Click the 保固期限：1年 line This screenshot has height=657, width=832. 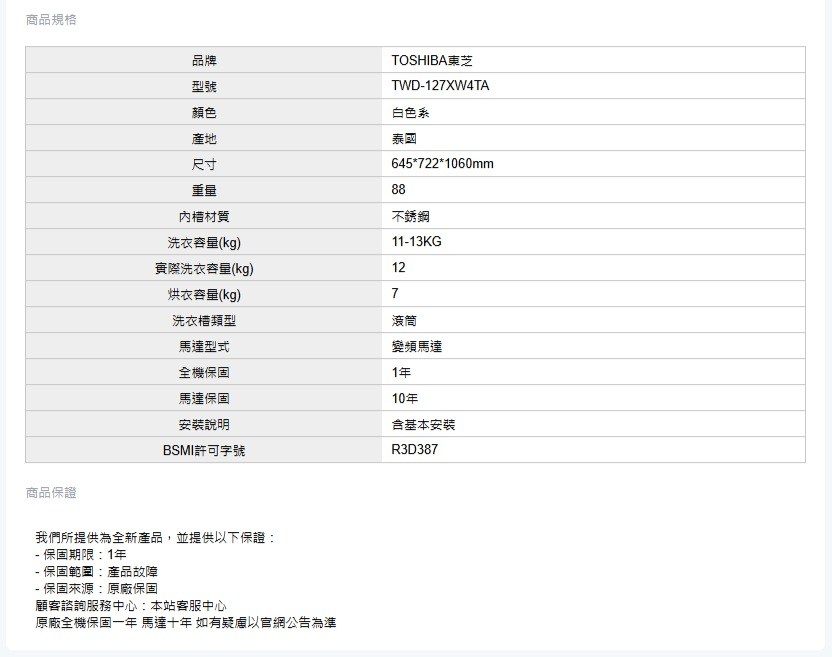(81, 555)
